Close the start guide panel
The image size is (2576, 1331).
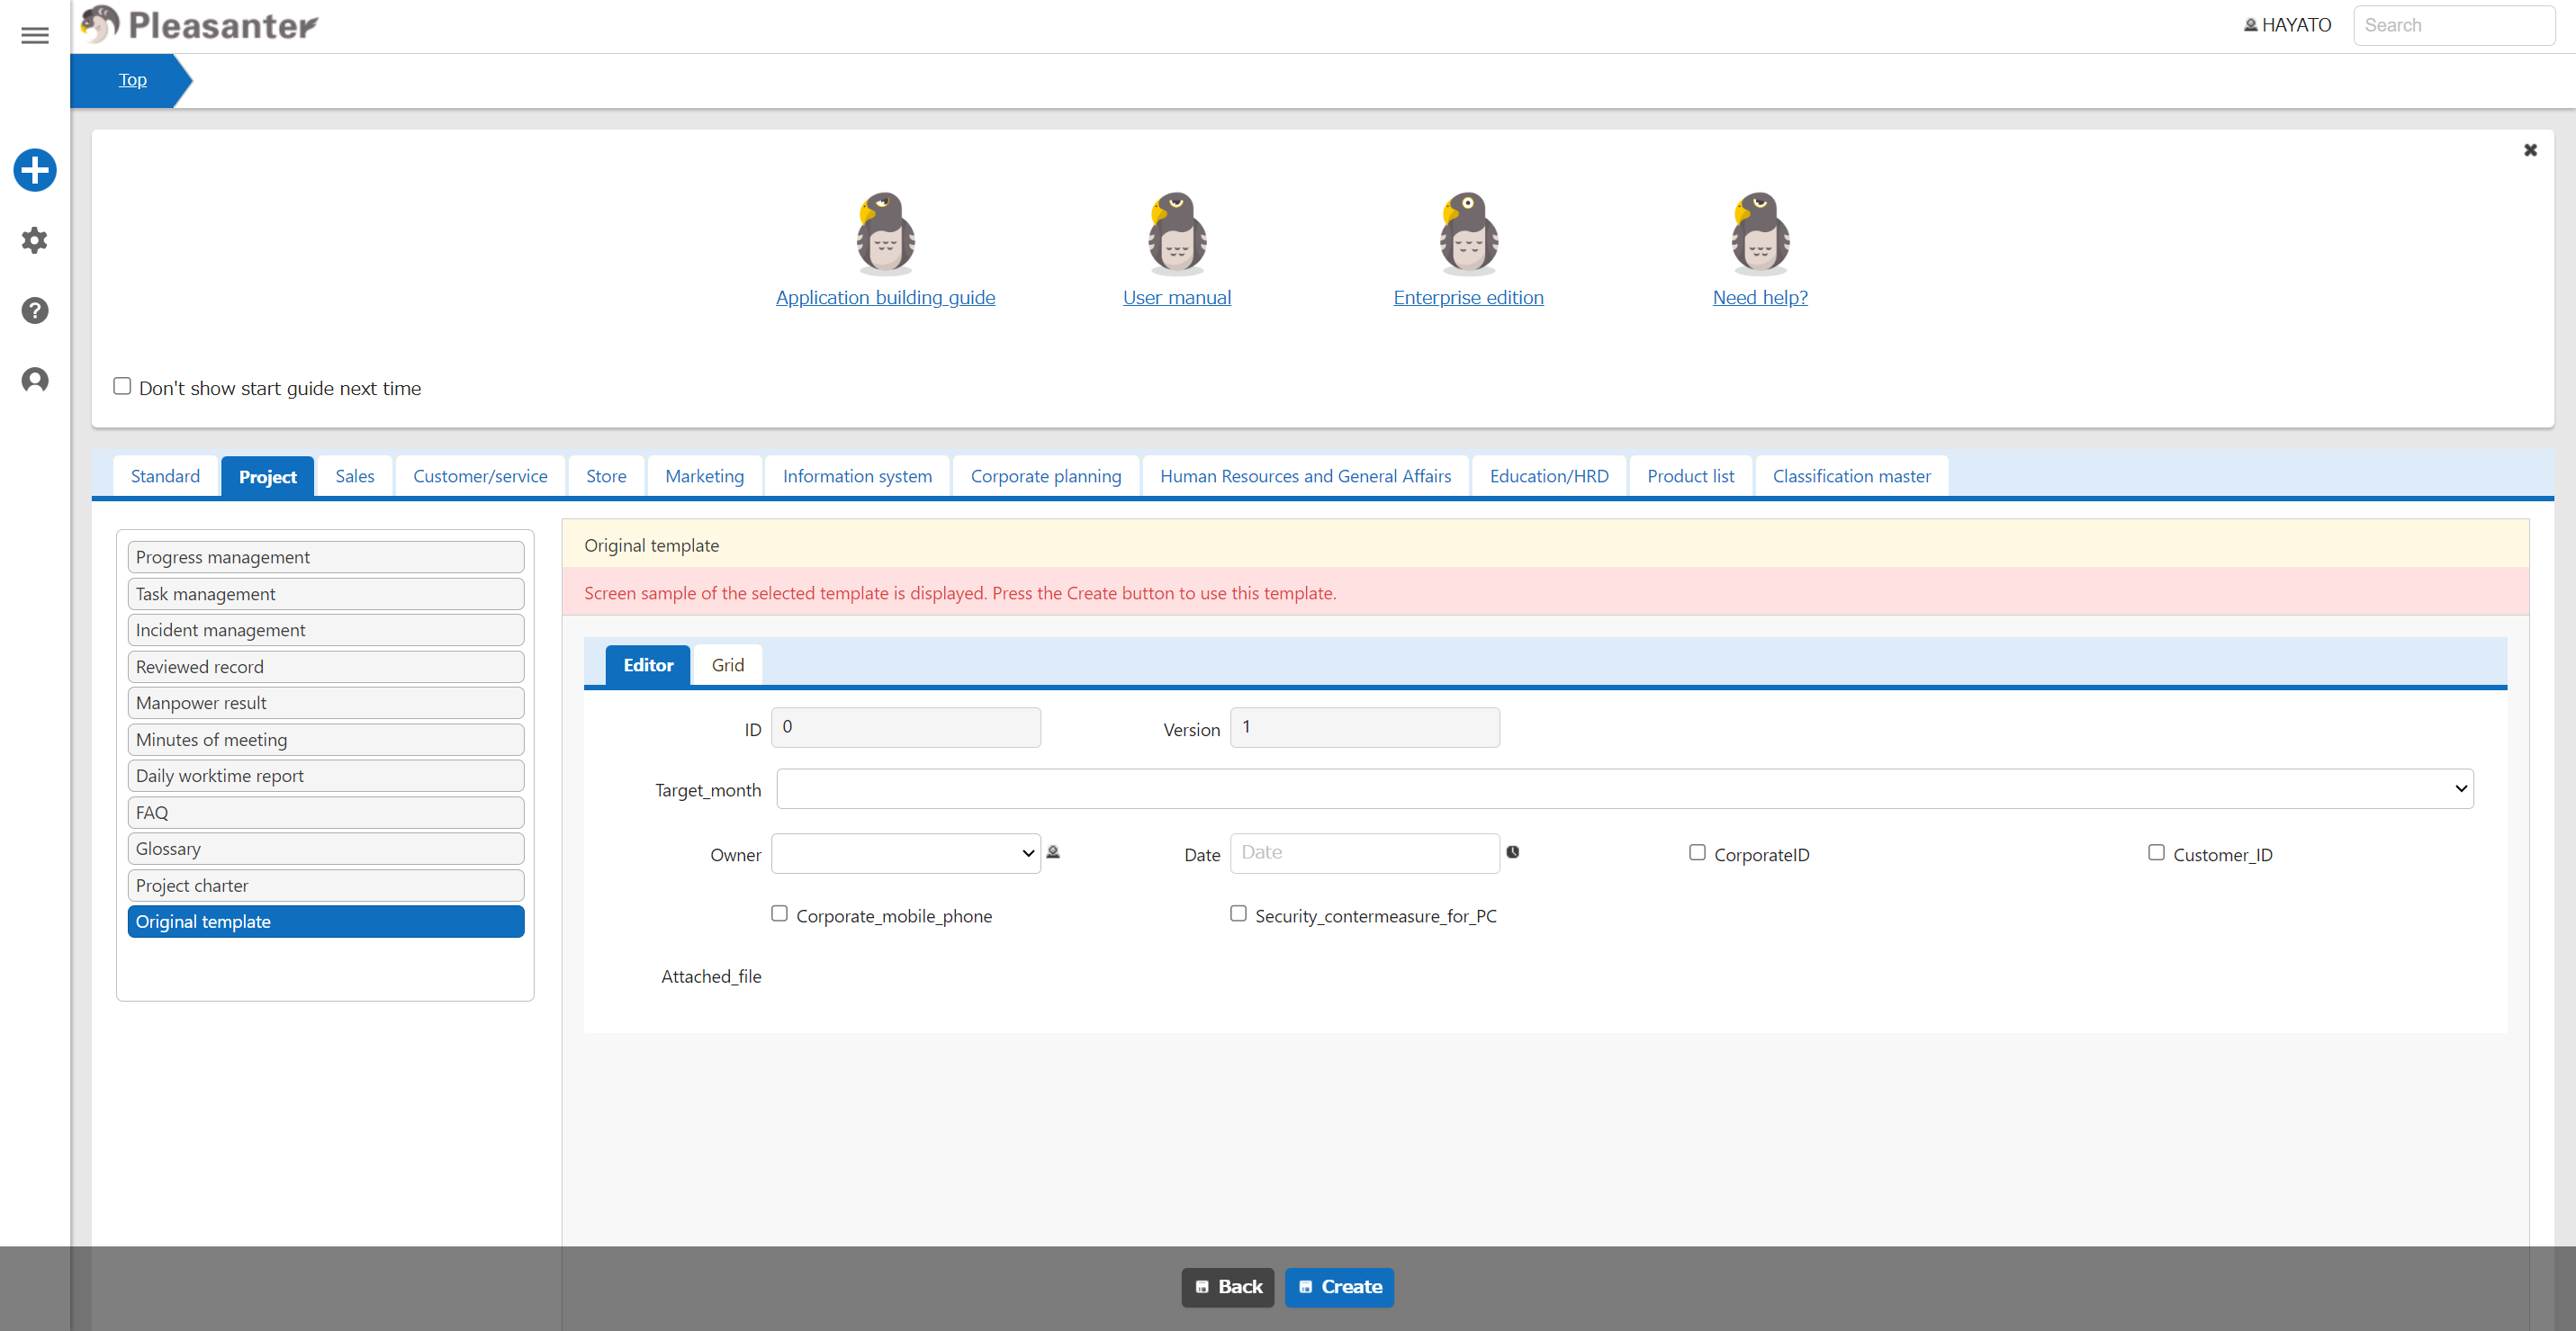pyautogui.click(x=2530, y=150)
